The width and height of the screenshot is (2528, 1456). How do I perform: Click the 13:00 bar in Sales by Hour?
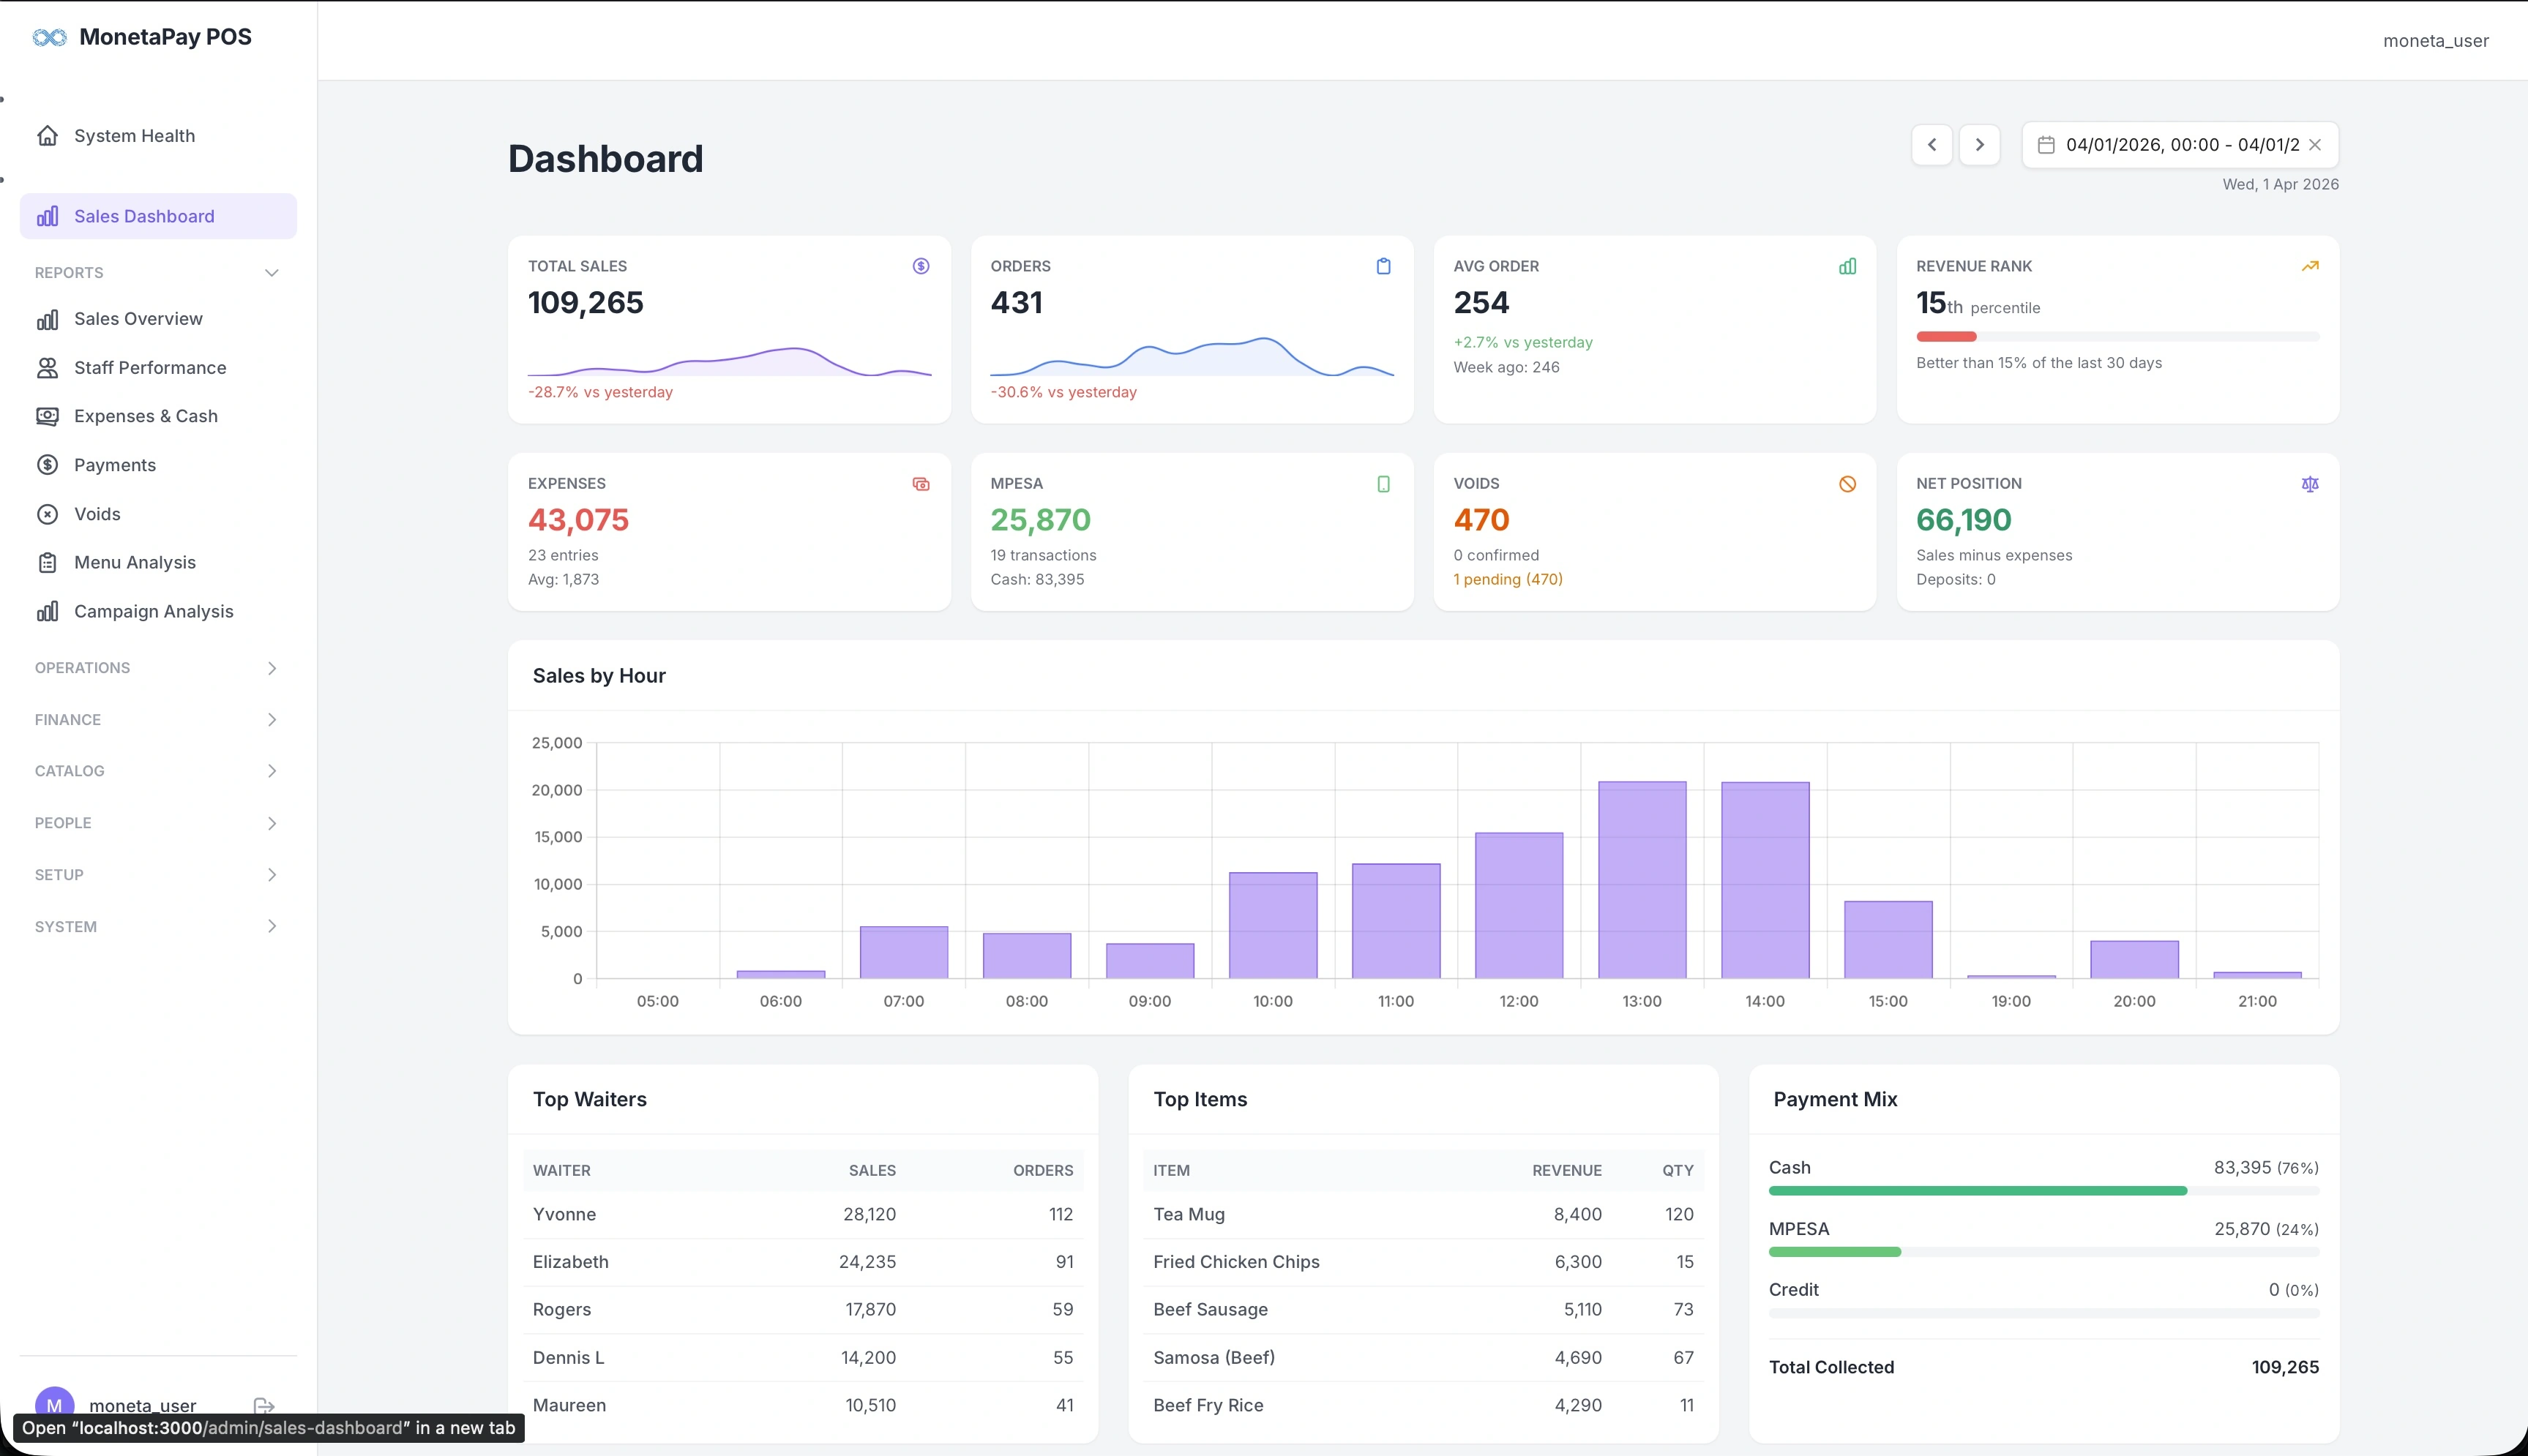[1641, 880]
